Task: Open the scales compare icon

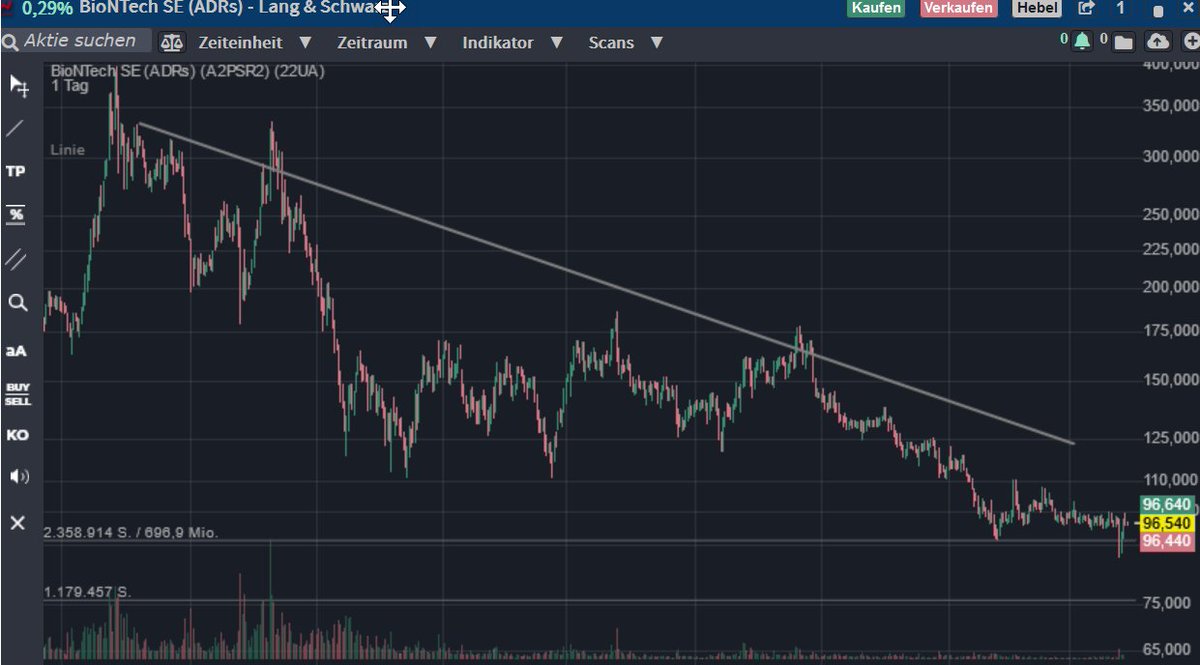Action: pos(172,43)
